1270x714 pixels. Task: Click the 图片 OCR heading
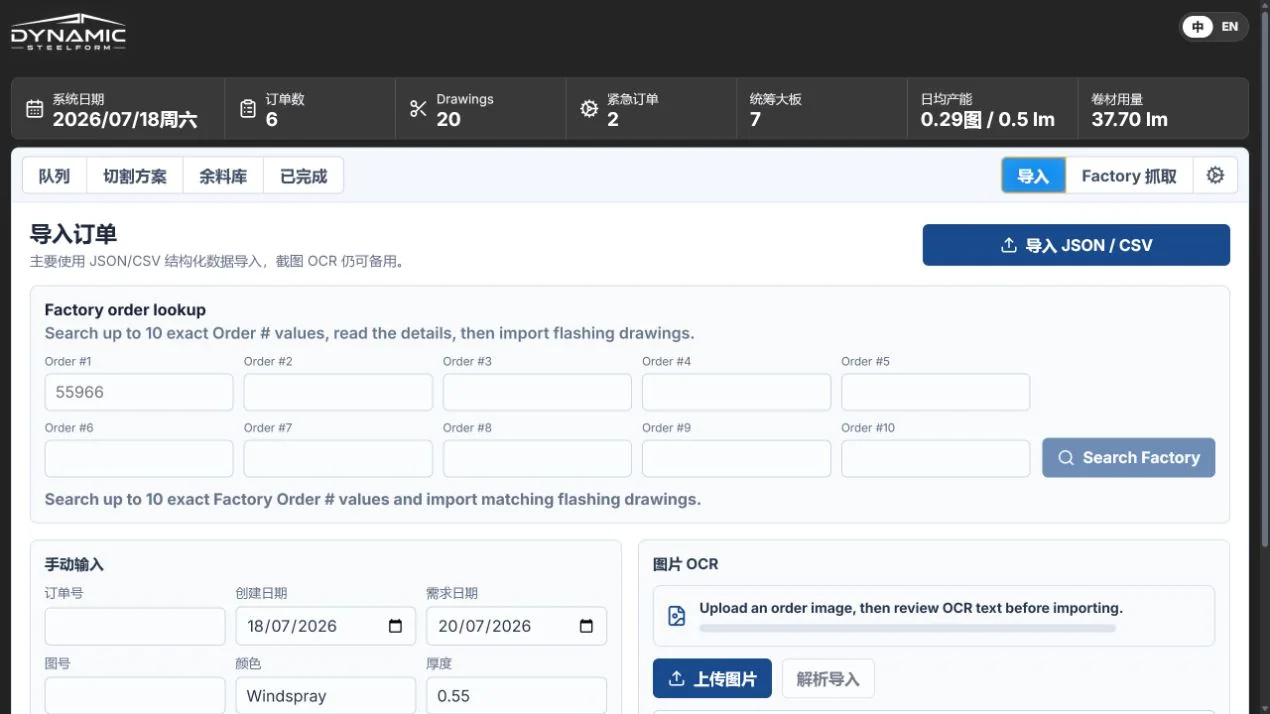pos(685,564)
